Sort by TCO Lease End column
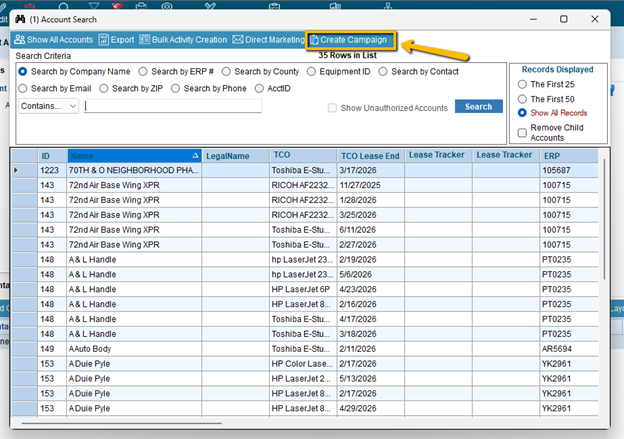Image resolution: width=624 pixels, height=439 pixels. (370, 156)
